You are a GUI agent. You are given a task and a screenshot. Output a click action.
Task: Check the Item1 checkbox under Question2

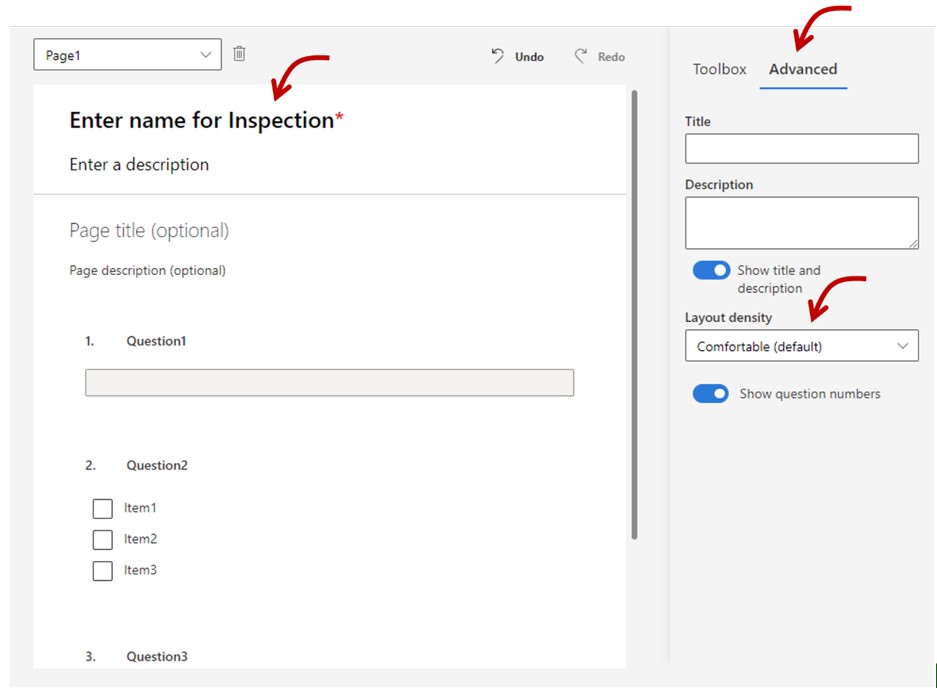click(102, 508)
